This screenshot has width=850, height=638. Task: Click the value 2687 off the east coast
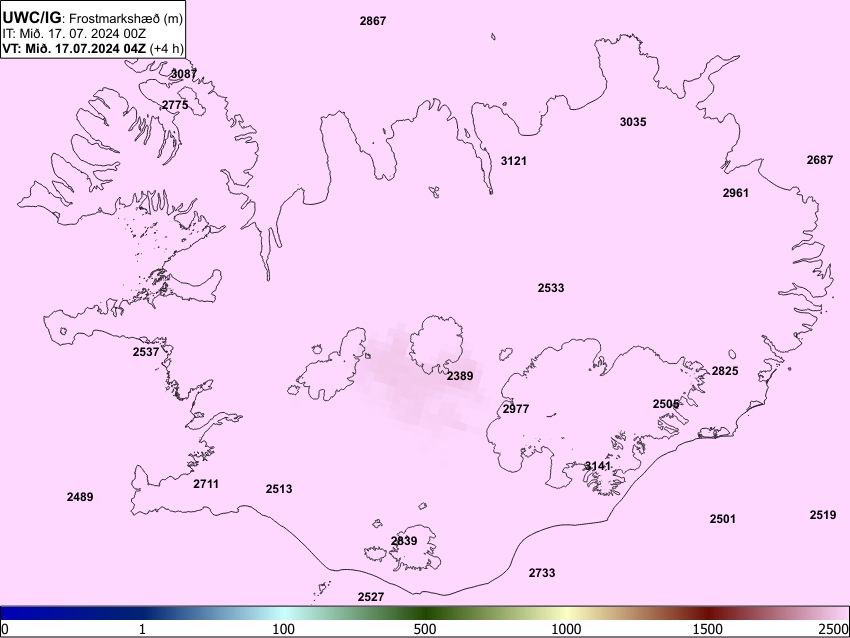820,160
